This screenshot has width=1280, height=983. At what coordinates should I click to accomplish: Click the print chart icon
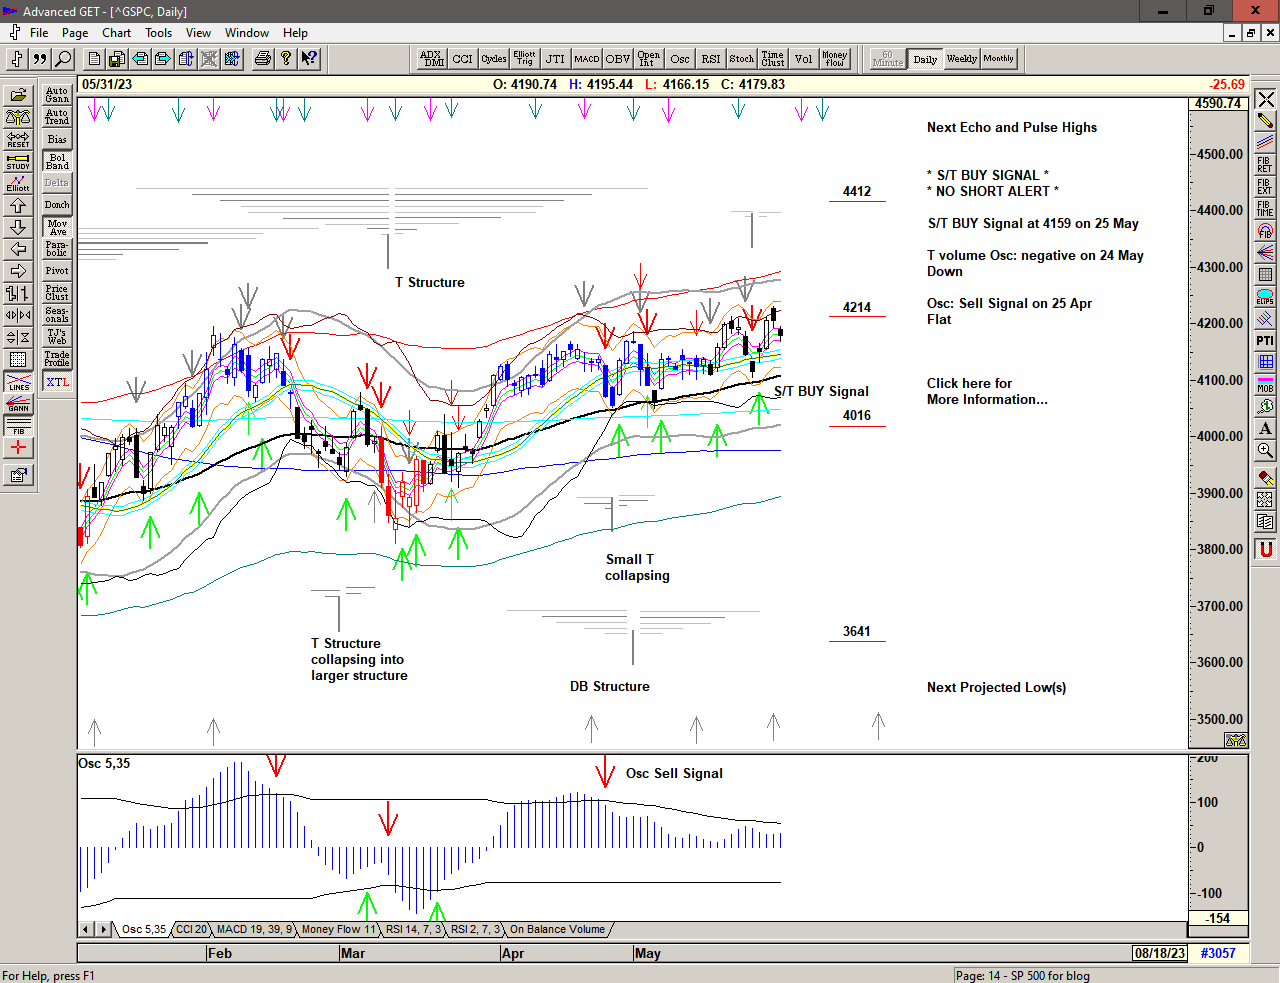pos(262,59)
